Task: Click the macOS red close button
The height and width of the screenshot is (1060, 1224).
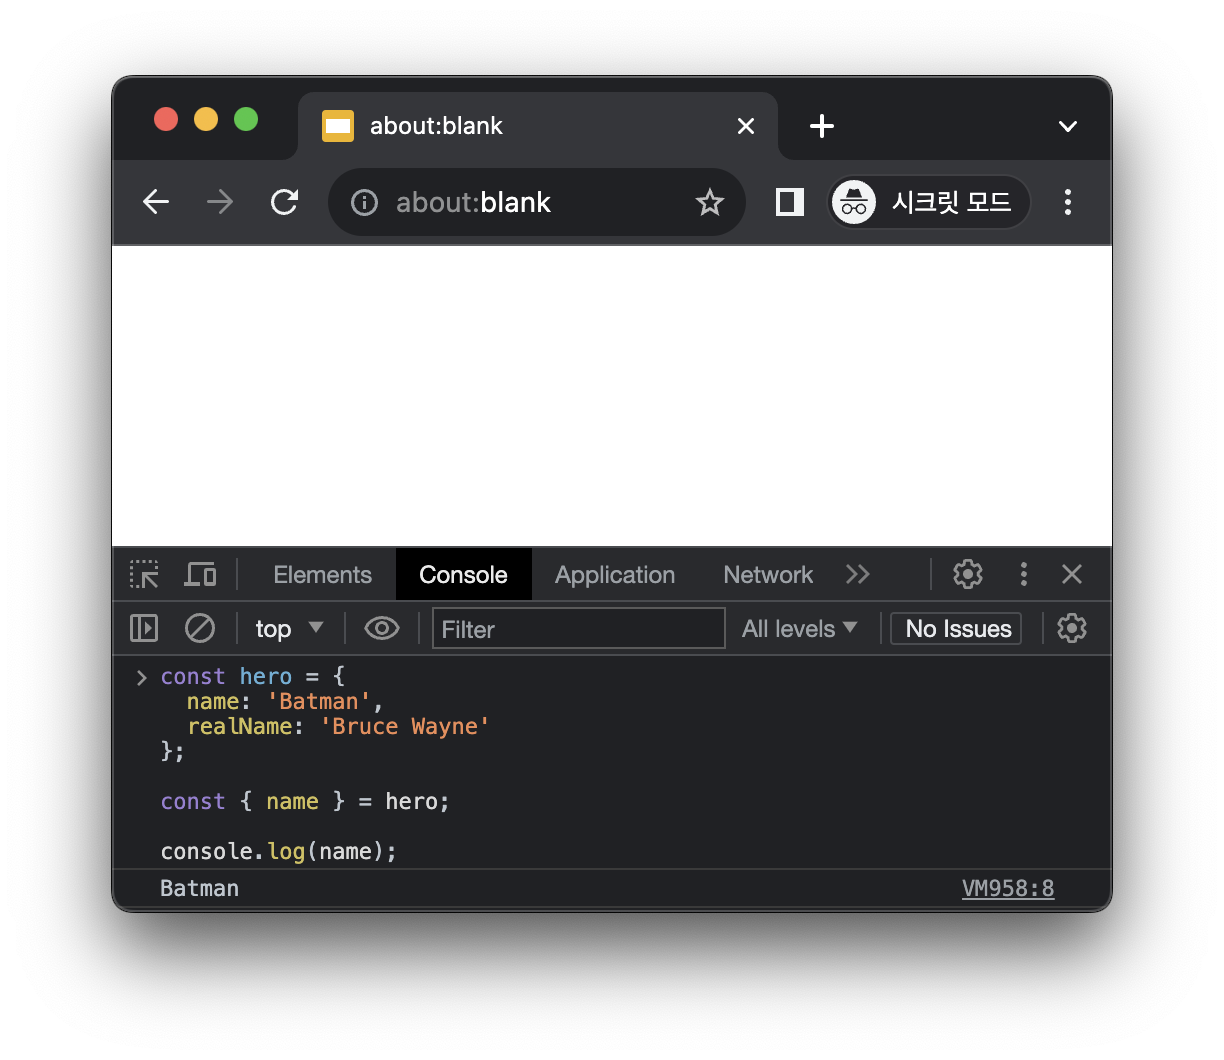Action: tap(166, 119)
